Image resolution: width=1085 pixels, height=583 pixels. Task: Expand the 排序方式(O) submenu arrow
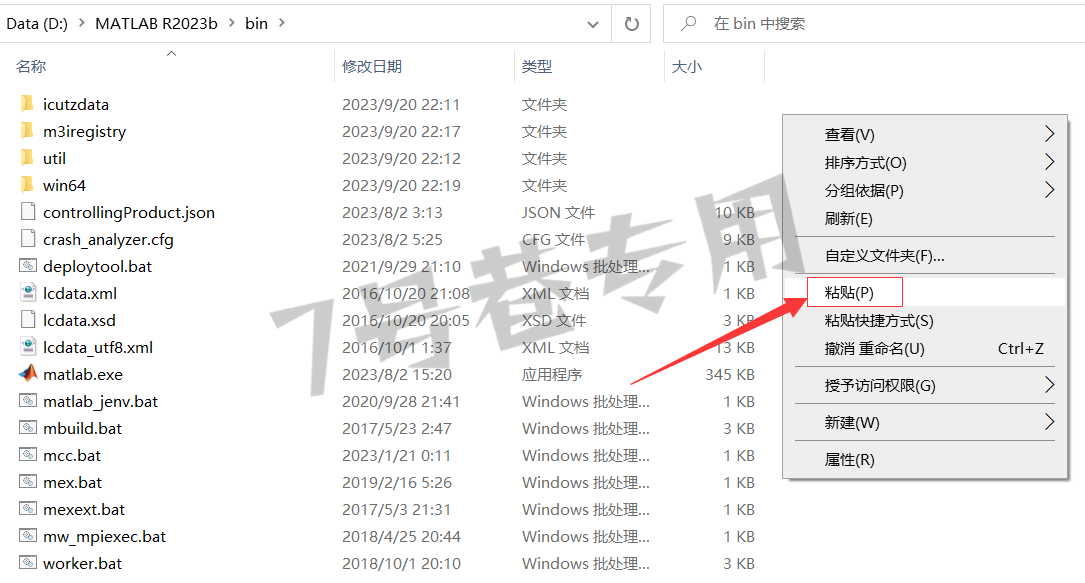[x=1050, y=162]
